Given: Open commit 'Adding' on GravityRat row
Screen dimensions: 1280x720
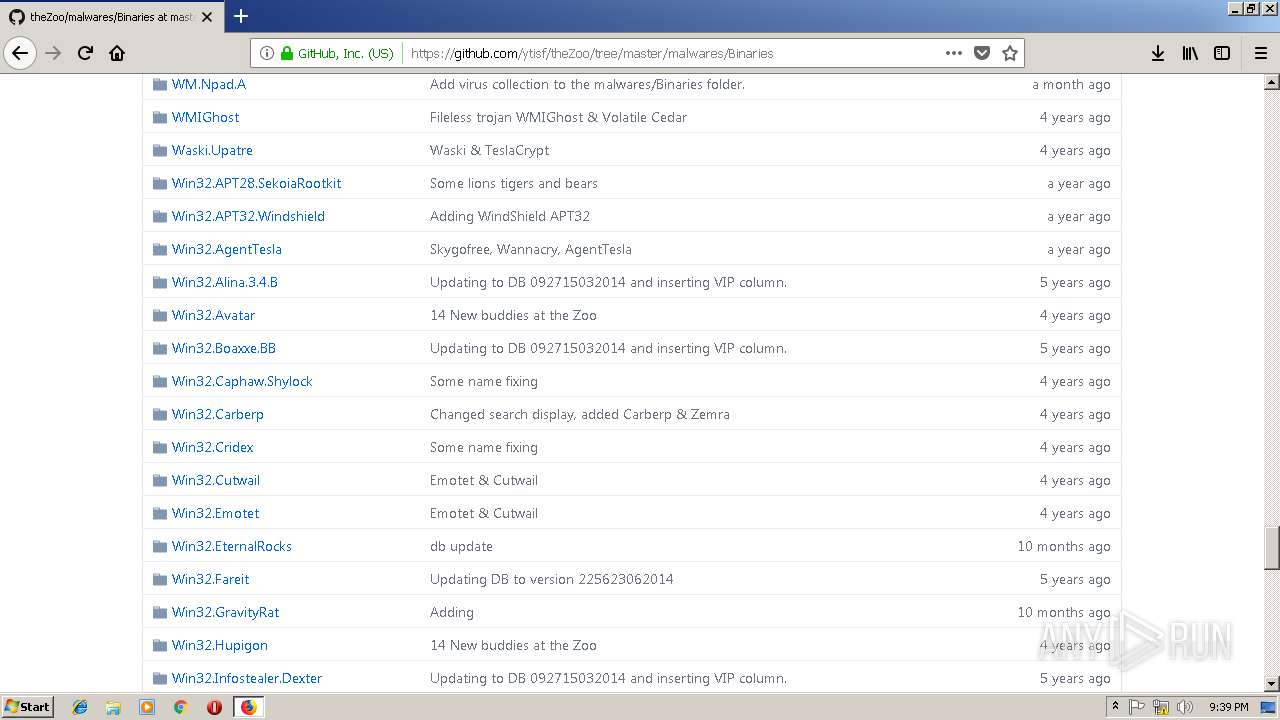Looking at the screenshot, I should (x=451, y=612).
